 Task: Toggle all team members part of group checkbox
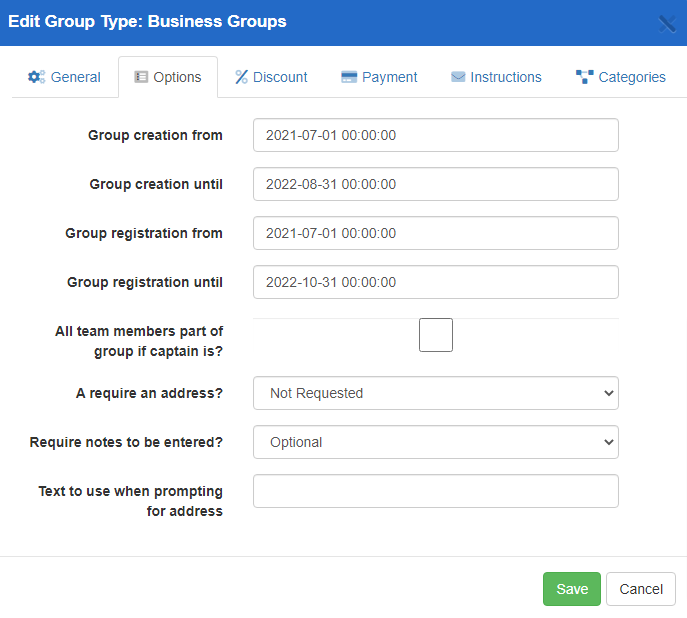pyautogui.click(x=436, y=335)
